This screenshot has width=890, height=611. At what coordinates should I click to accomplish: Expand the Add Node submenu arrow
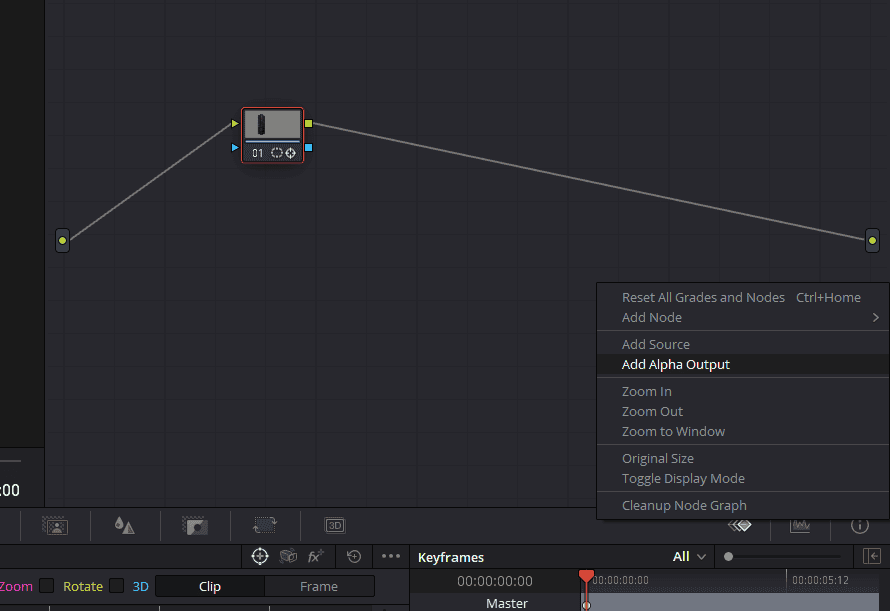coord(875,317)
